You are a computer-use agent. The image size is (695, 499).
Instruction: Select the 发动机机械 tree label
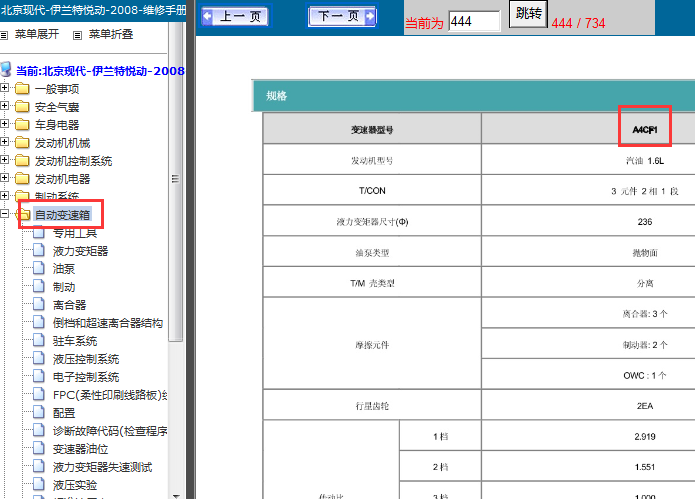point(62,143)
